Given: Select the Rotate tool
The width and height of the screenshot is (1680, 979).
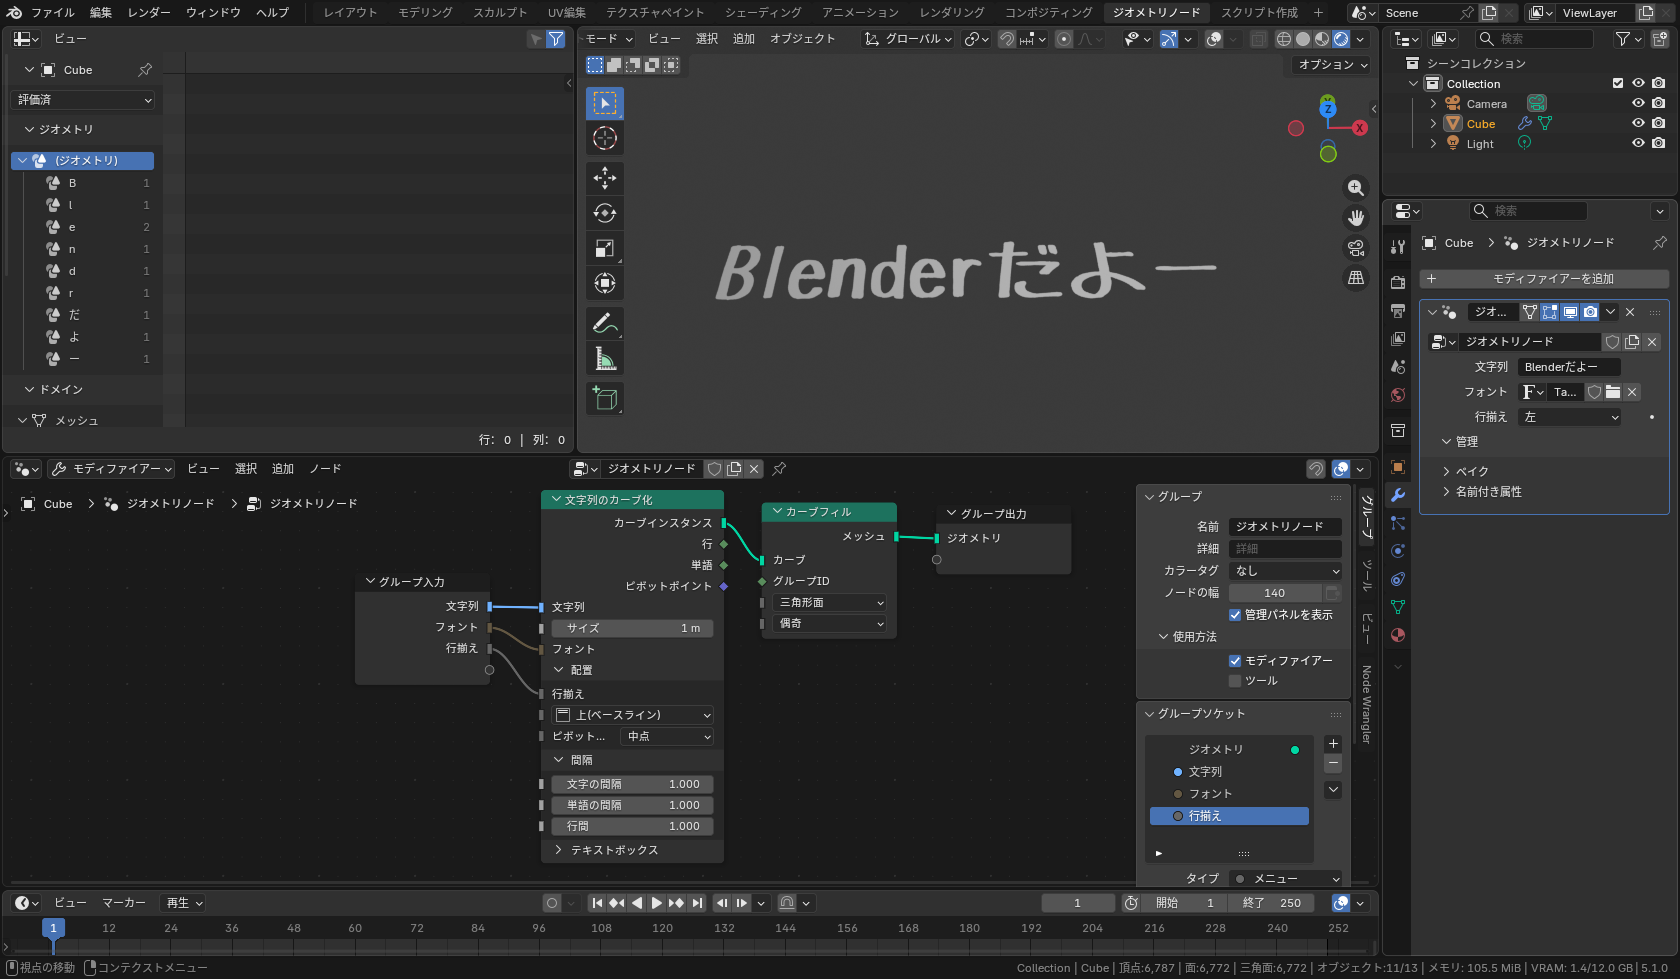Looking at the screenshot, I should [604, 213].
